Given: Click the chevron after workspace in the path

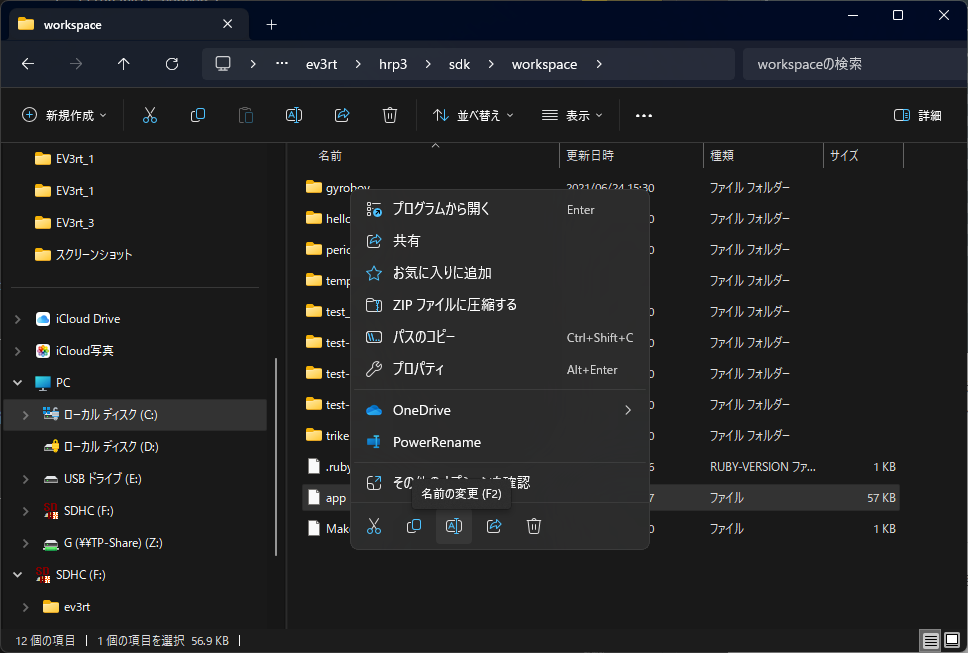Looking at the screenshot, I should pyautogui.click(x=599, y=64).
